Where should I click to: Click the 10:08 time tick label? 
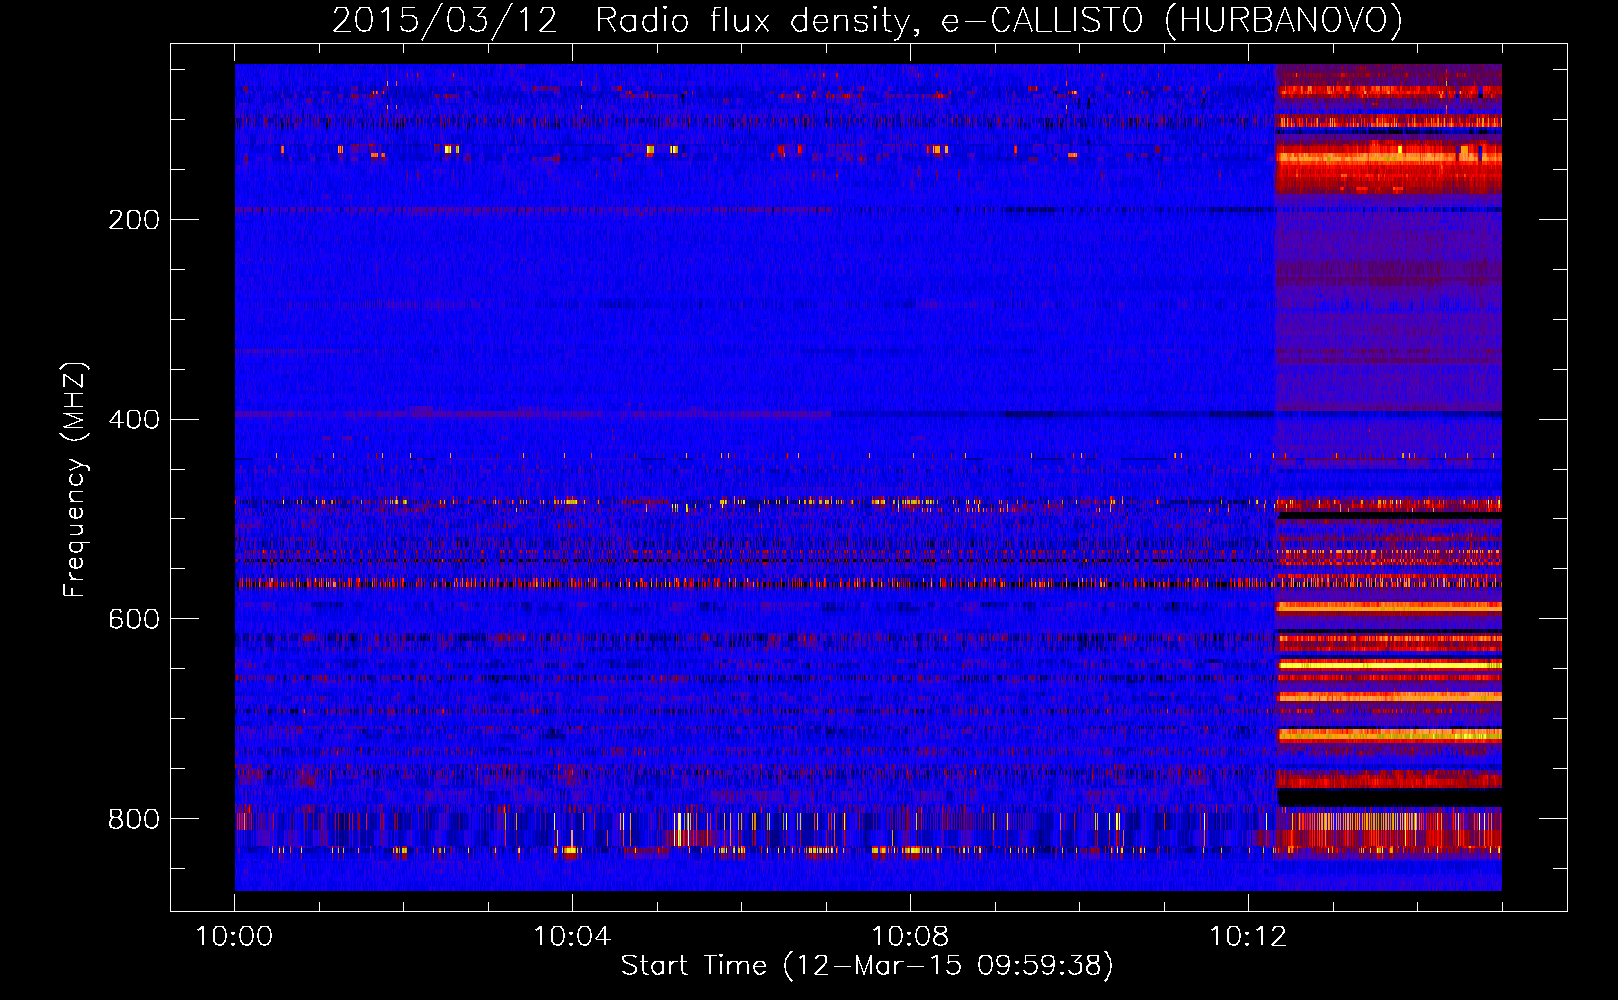point(910,937)
